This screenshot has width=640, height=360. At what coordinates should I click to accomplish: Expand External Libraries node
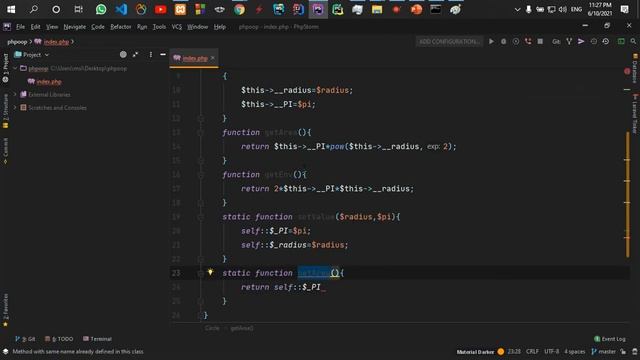click(15, 95)
